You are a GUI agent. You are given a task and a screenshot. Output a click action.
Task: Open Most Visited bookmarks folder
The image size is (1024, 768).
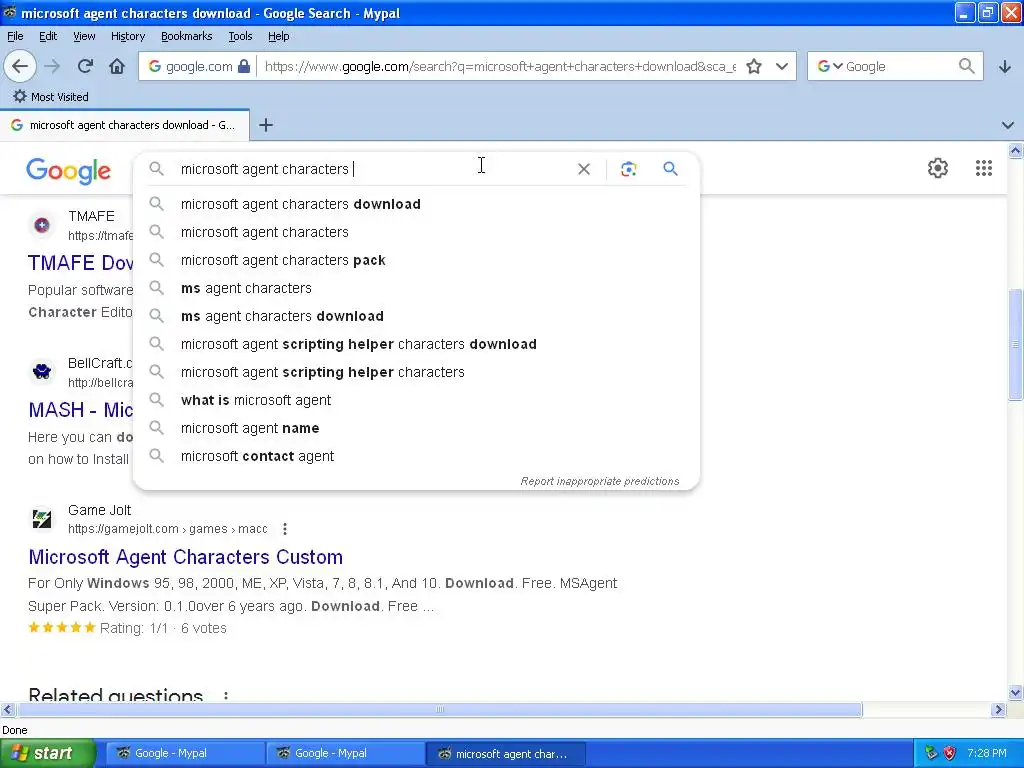coord(51,97)
